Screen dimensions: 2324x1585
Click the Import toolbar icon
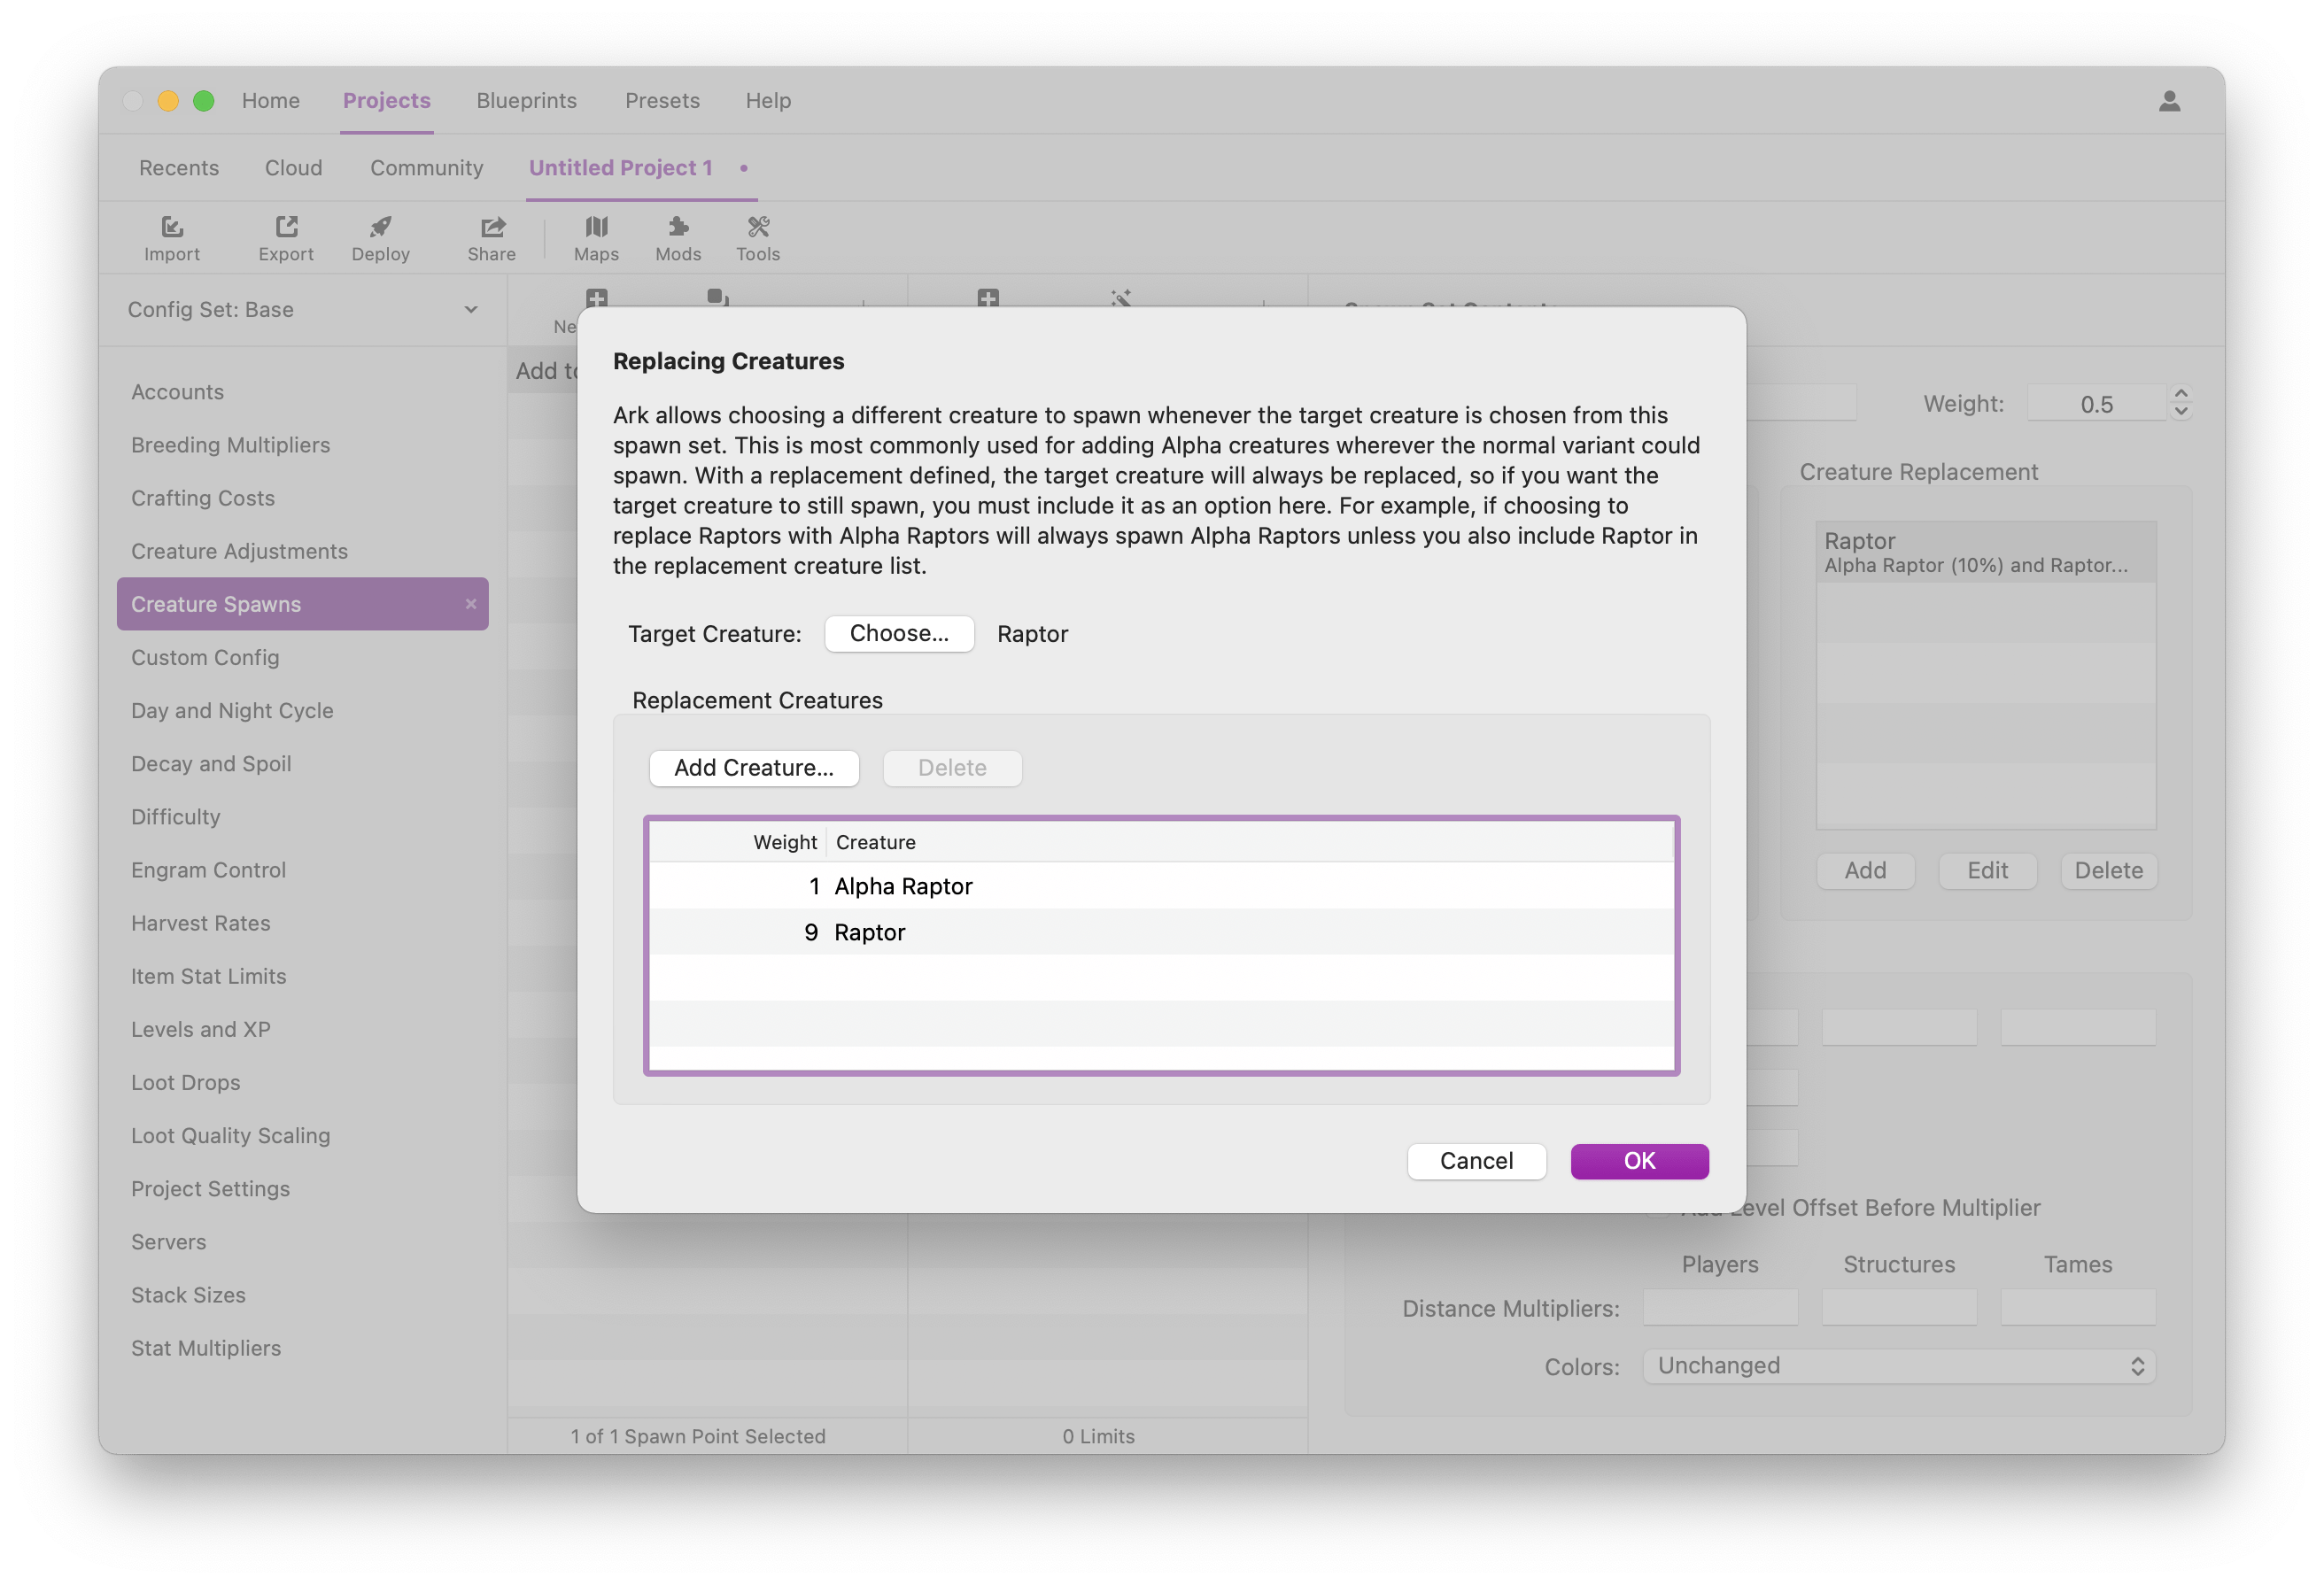click(172, 228)
